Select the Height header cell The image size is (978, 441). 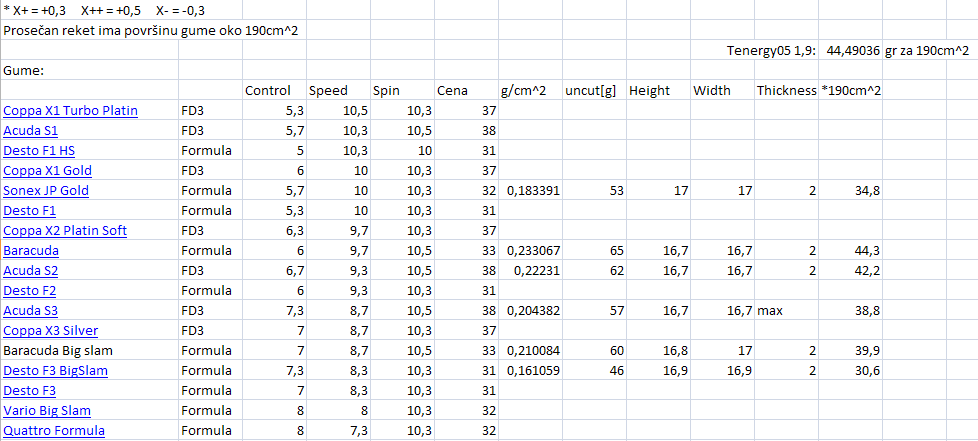tap(657, 91)
